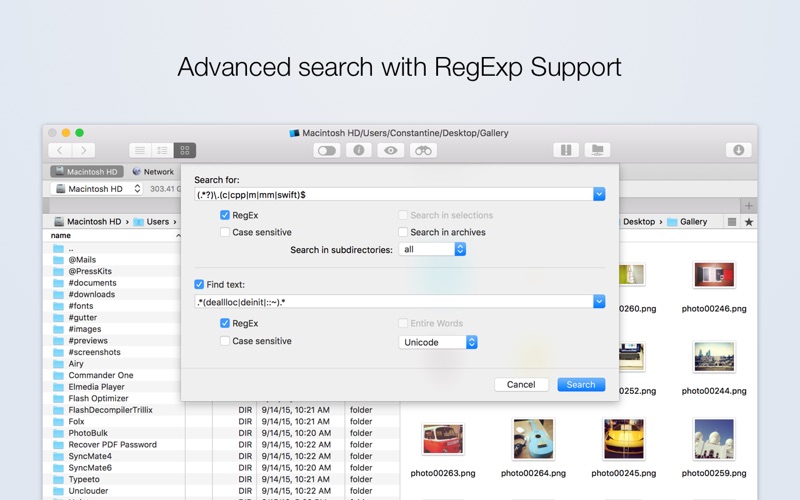Viewport: 800px width, 500px height.
Task: Select photo00259.png thumbnail
Action: [714, 439]
